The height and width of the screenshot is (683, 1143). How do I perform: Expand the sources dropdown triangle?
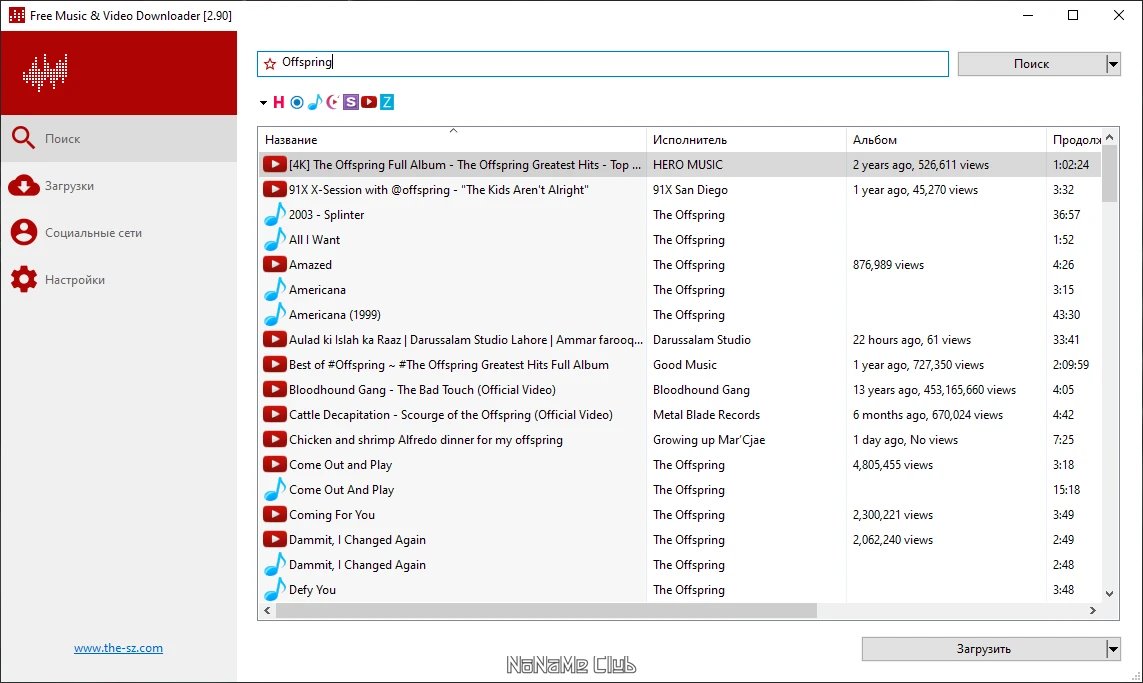pos(263,103)
